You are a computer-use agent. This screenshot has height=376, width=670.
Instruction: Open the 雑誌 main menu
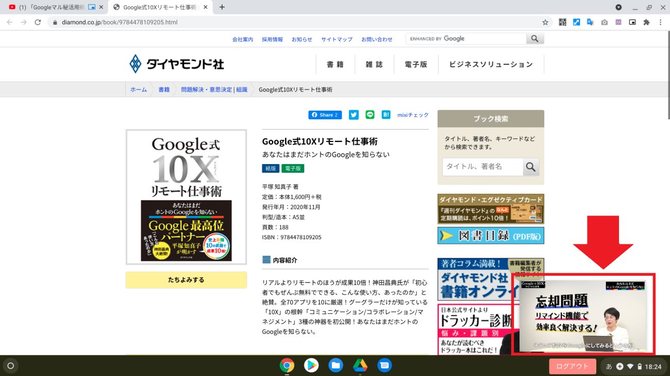374,65
